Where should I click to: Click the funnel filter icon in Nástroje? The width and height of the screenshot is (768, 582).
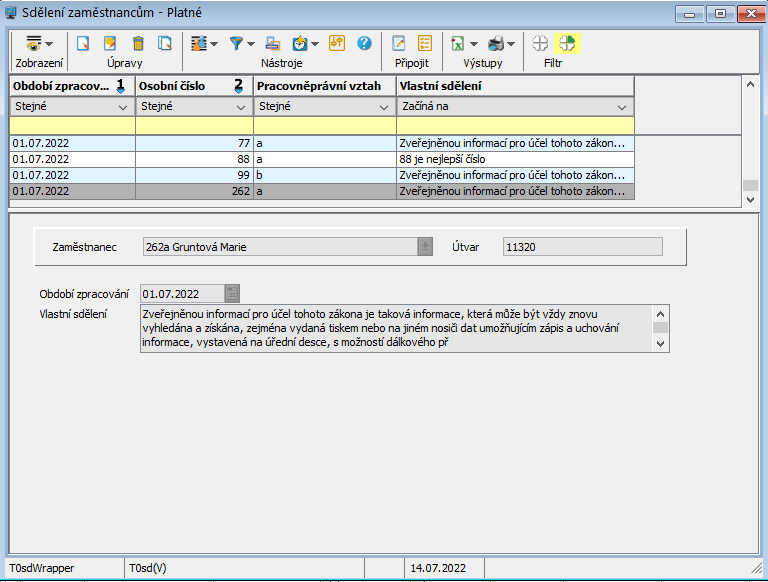237,43
